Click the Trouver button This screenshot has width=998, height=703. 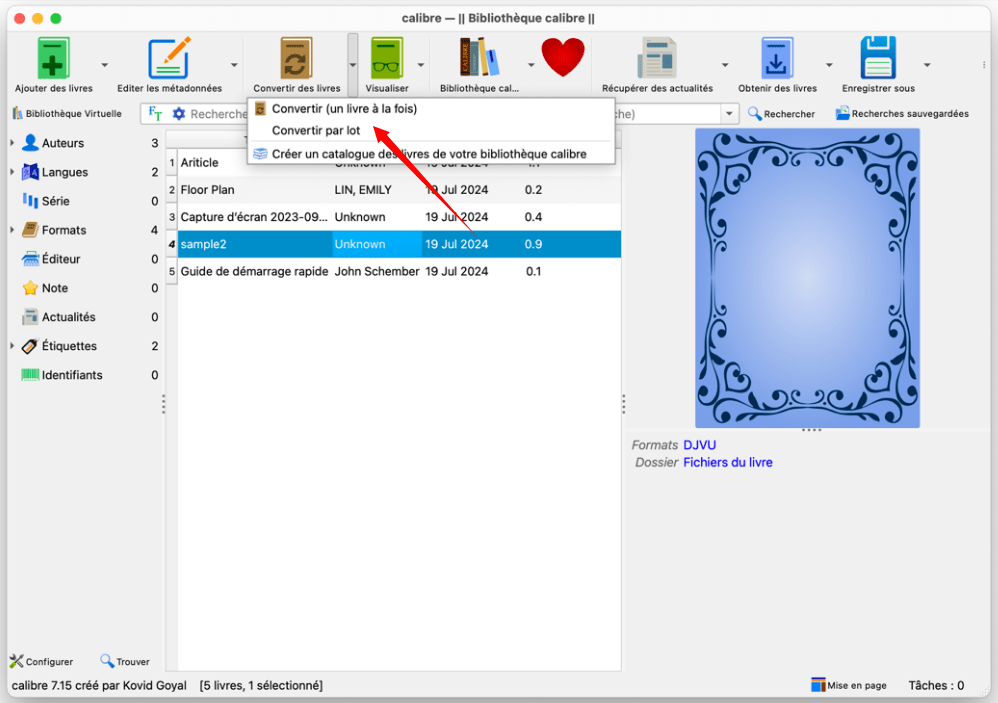coord(125,661)
